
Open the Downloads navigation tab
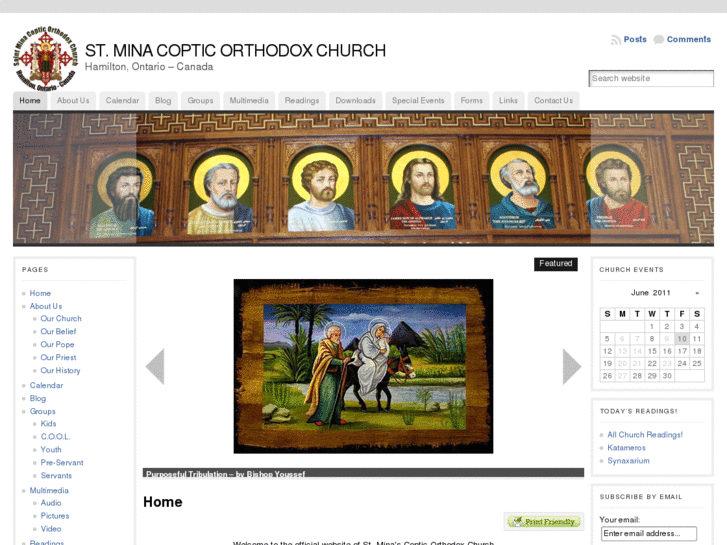click(x=356, y=101)
